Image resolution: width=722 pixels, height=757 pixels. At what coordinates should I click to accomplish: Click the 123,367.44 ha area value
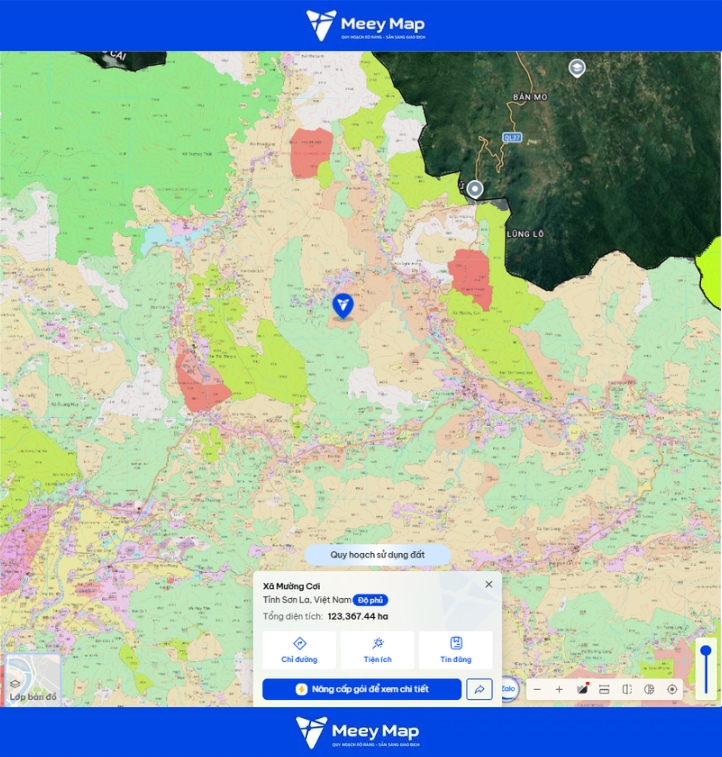(358, 617)
